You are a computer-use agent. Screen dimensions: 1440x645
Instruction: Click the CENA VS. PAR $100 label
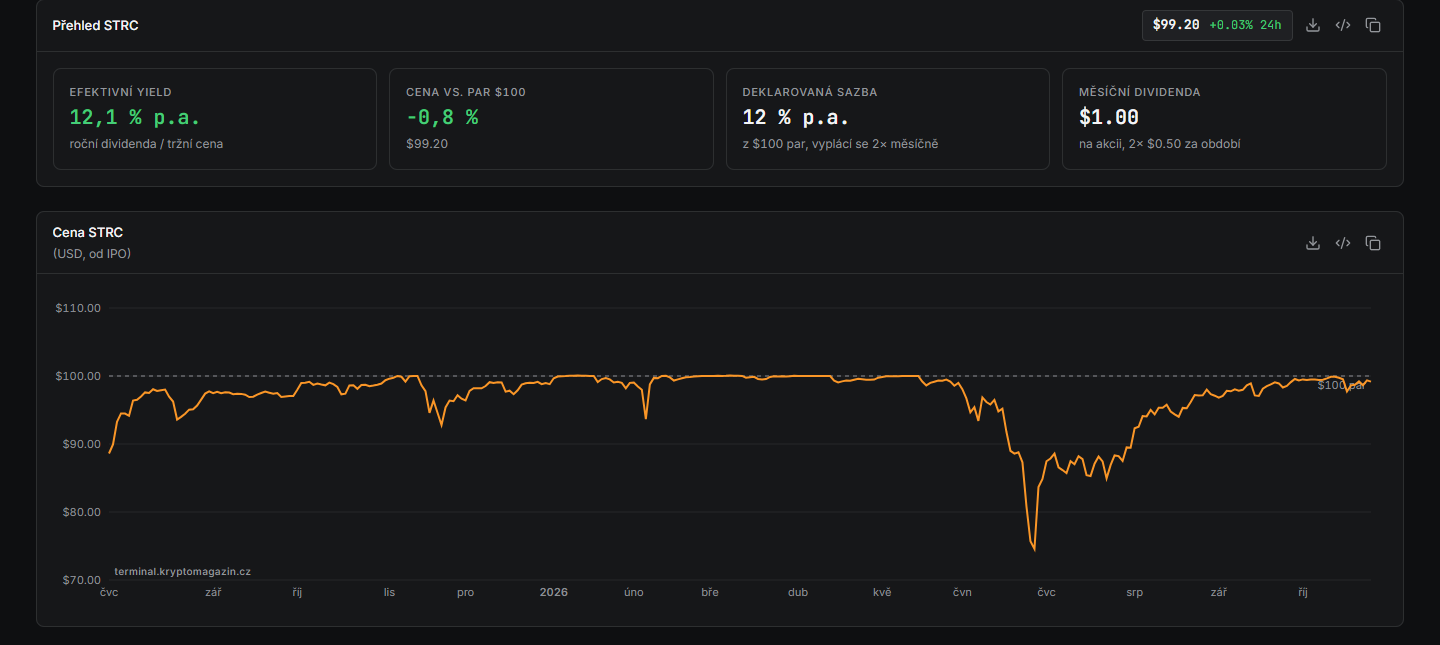(x=466, y=92)
